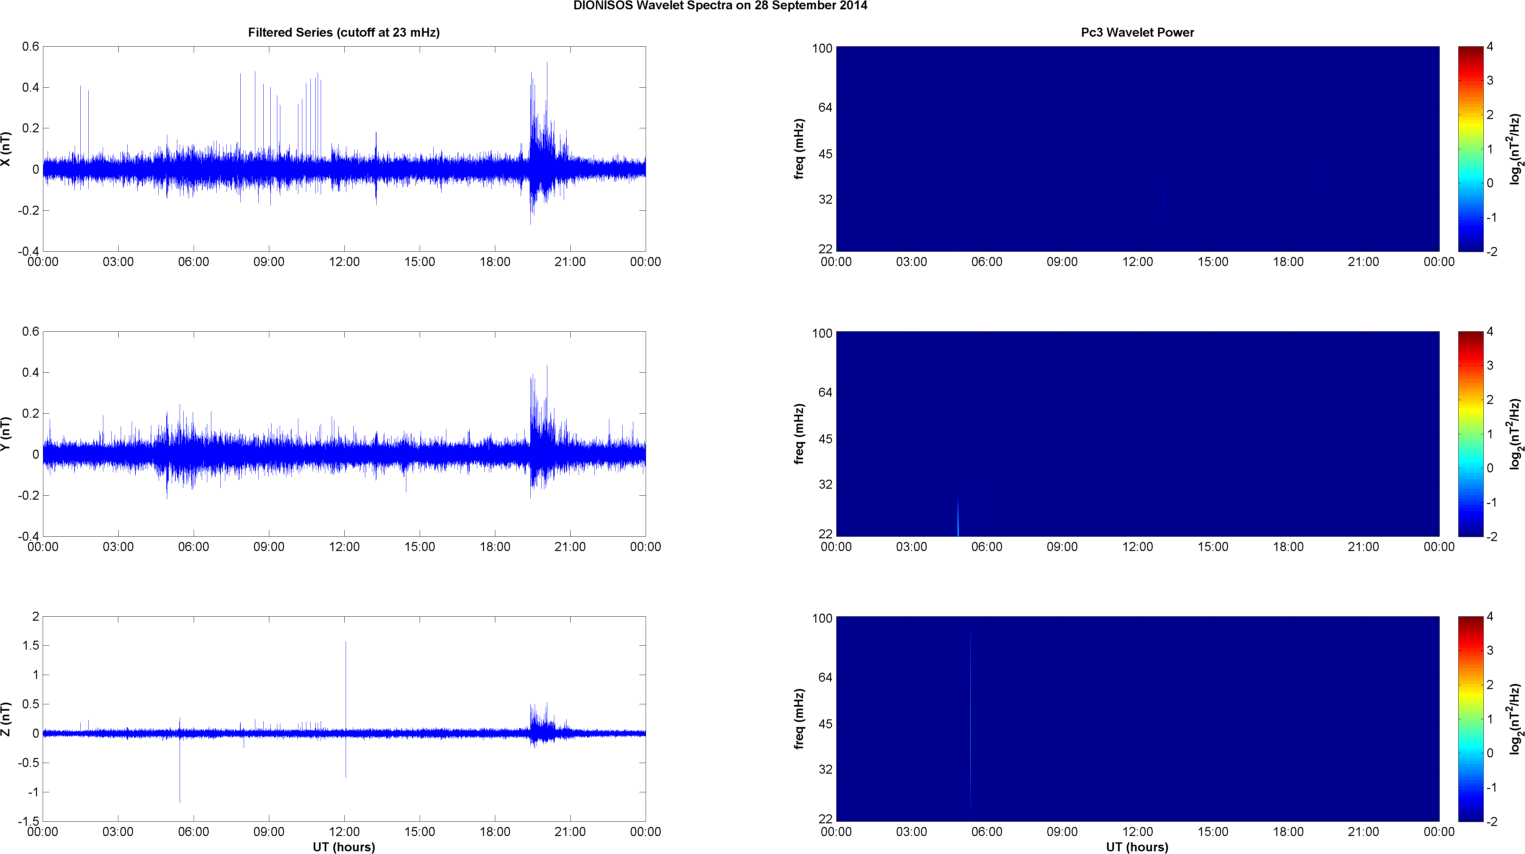Viewport: 1525px width, 854px height.
Task: Click the log2(nT²/Hz) label of middle colorbar
Action: [x=1516, y=434]
